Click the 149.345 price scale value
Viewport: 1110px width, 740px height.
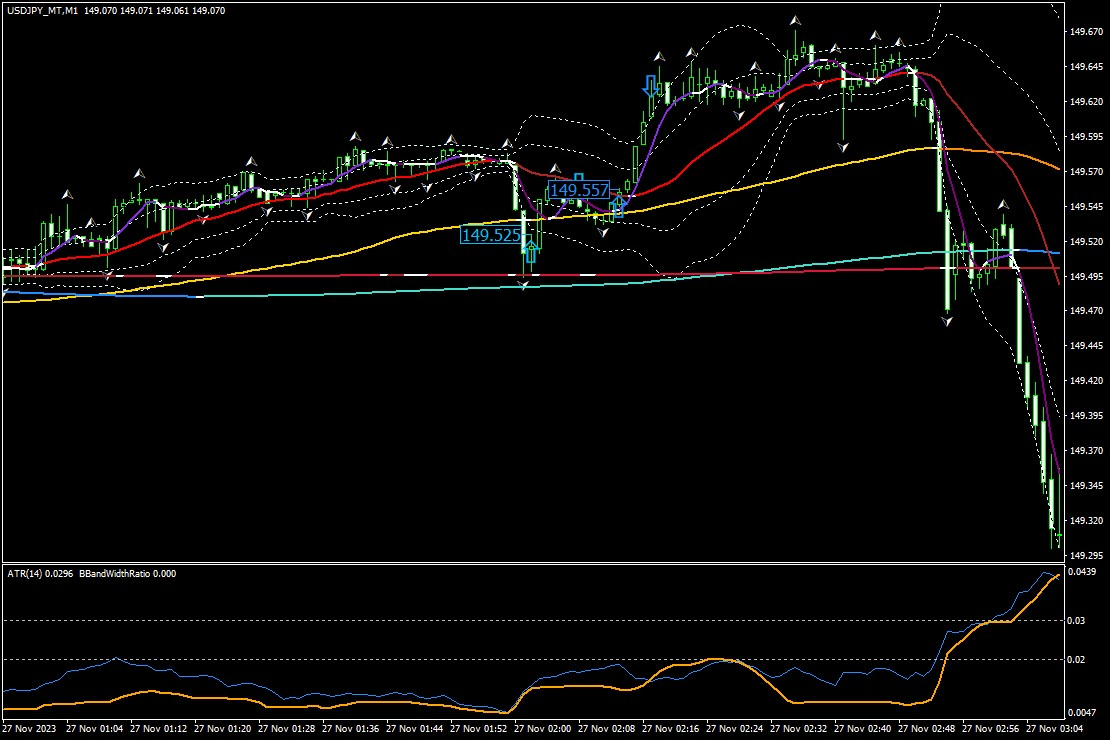click(x=1086, y=486)
